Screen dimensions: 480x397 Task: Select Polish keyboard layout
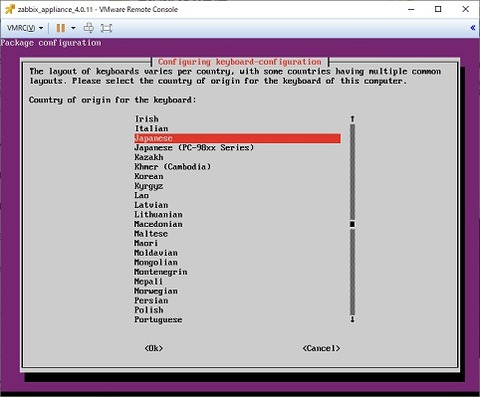[x=149, y=310]
